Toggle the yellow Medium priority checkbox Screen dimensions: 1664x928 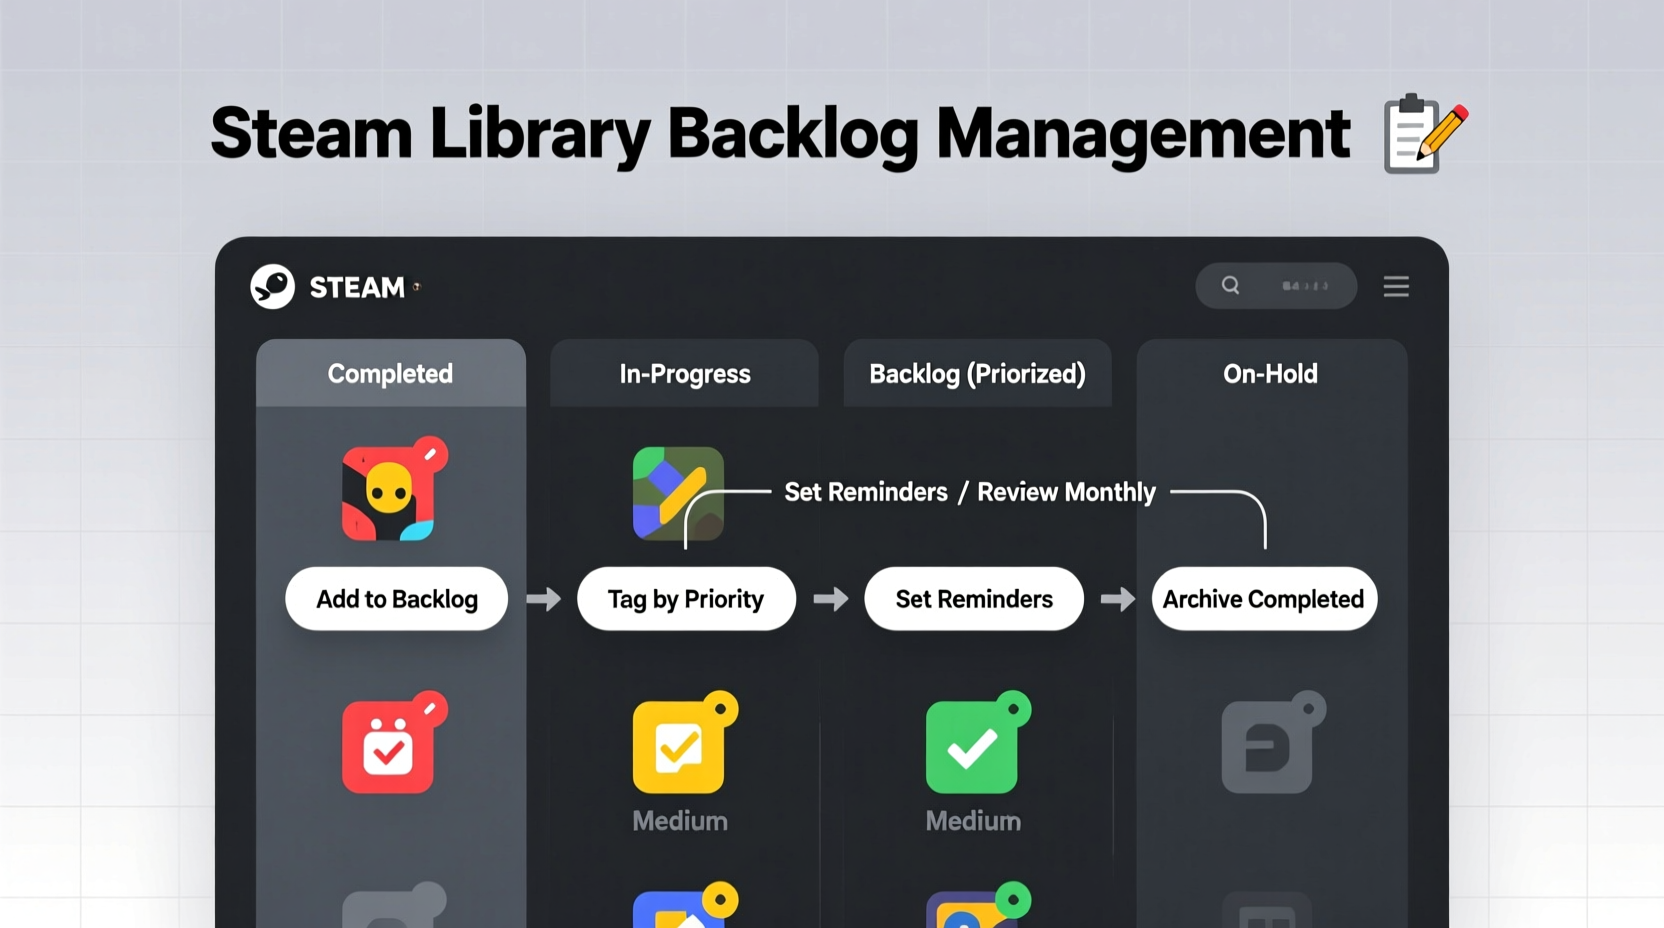681,744
